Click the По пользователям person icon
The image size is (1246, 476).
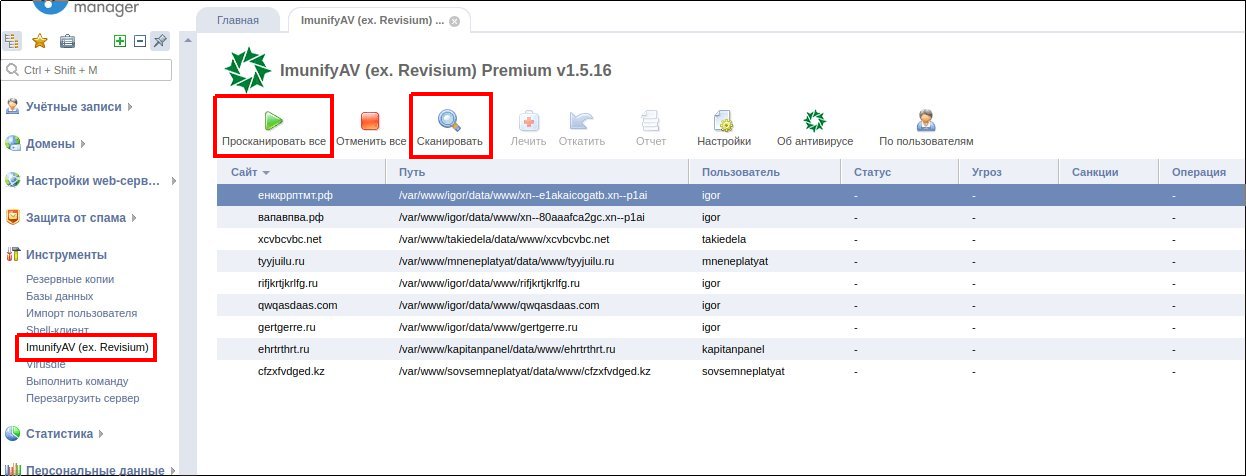(x=926, y=121)
